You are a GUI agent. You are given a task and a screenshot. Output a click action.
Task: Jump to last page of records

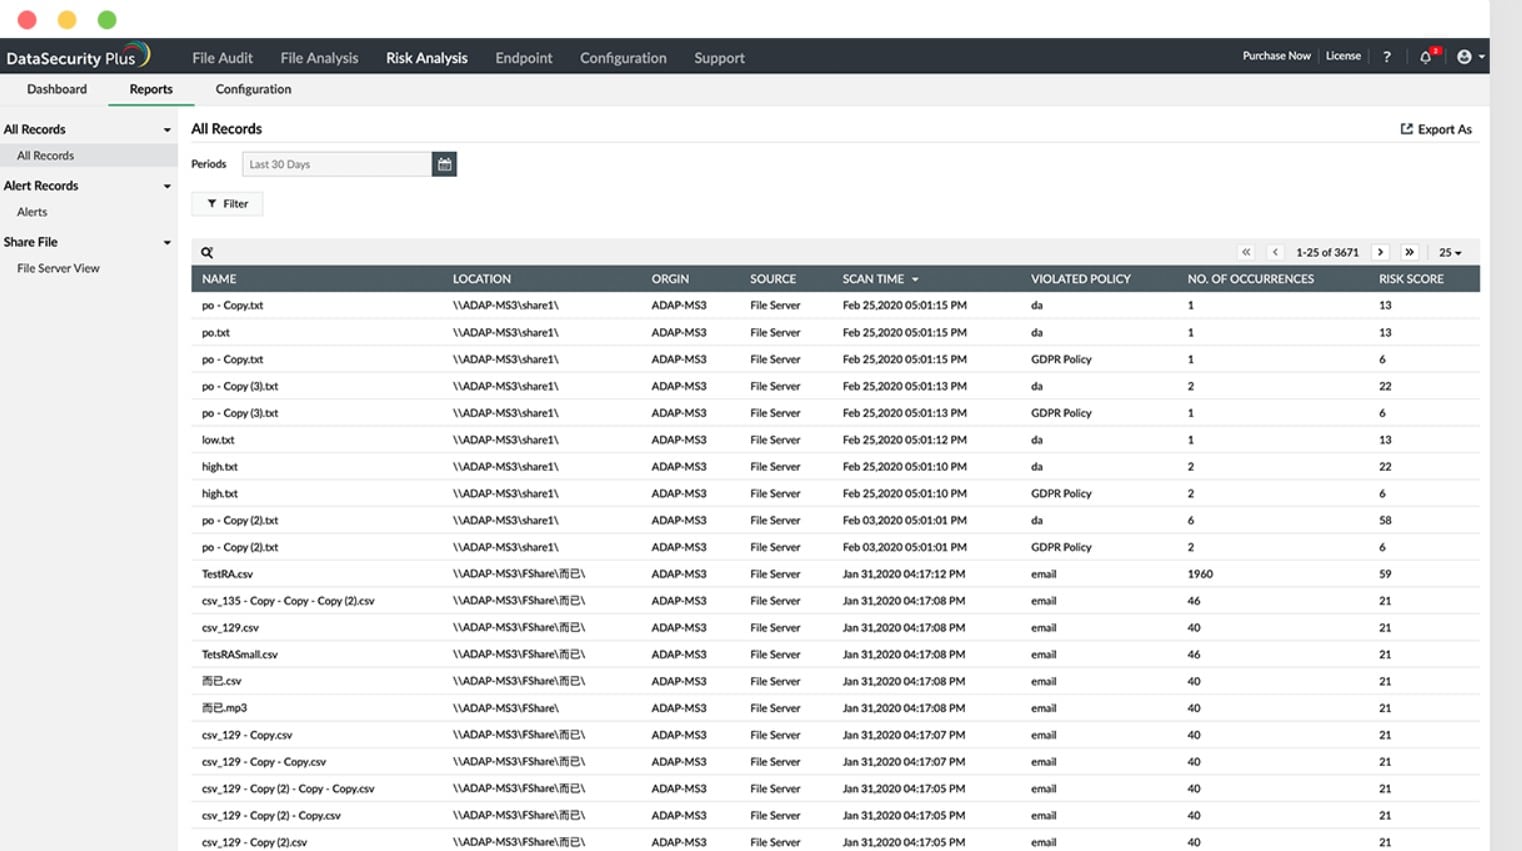click(1409, 252)
